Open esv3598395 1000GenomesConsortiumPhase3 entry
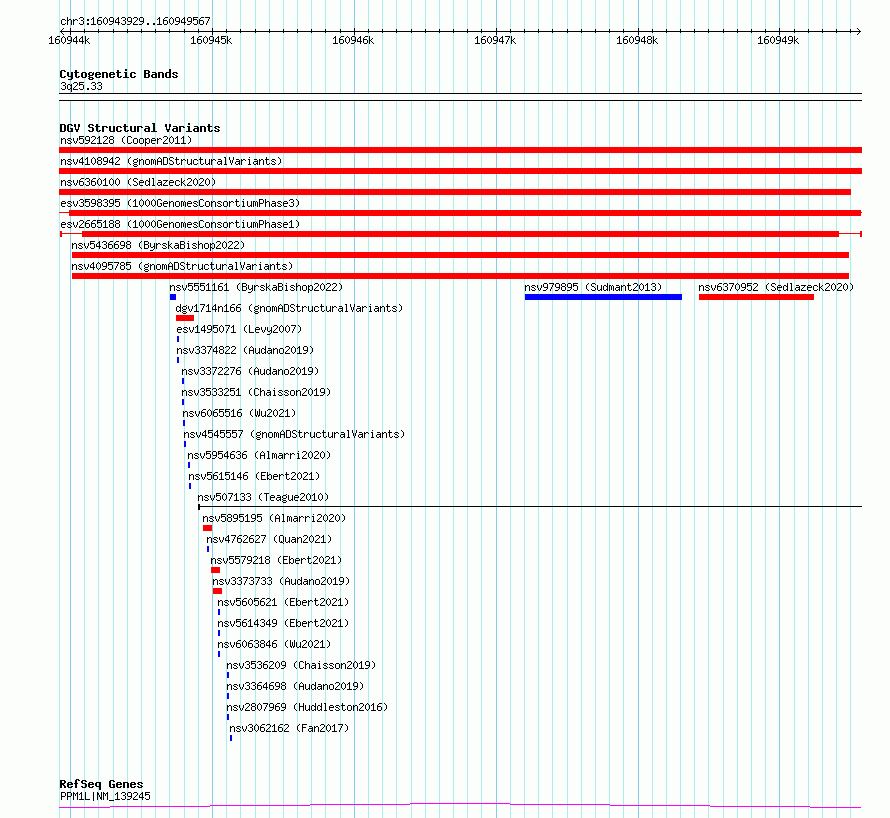 click(x=180, y=203)
